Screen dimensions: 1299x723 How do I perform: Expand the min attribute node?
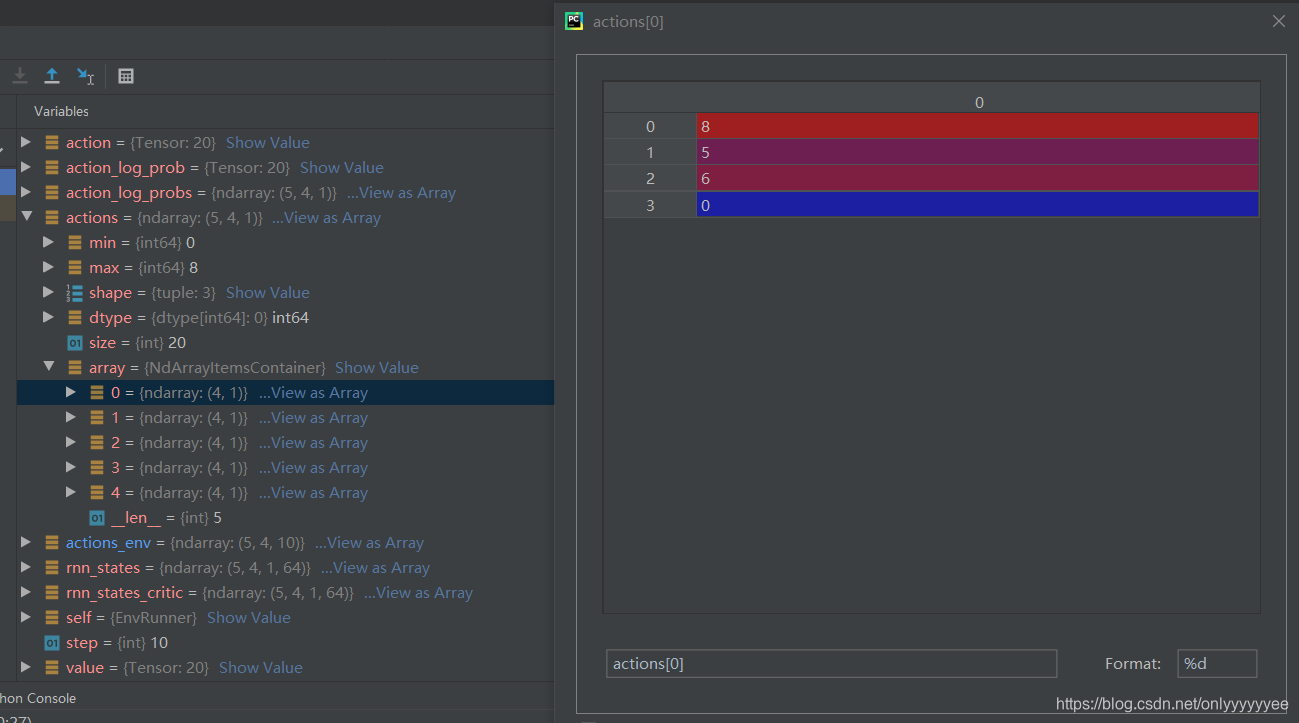click(x=48, y=242)
